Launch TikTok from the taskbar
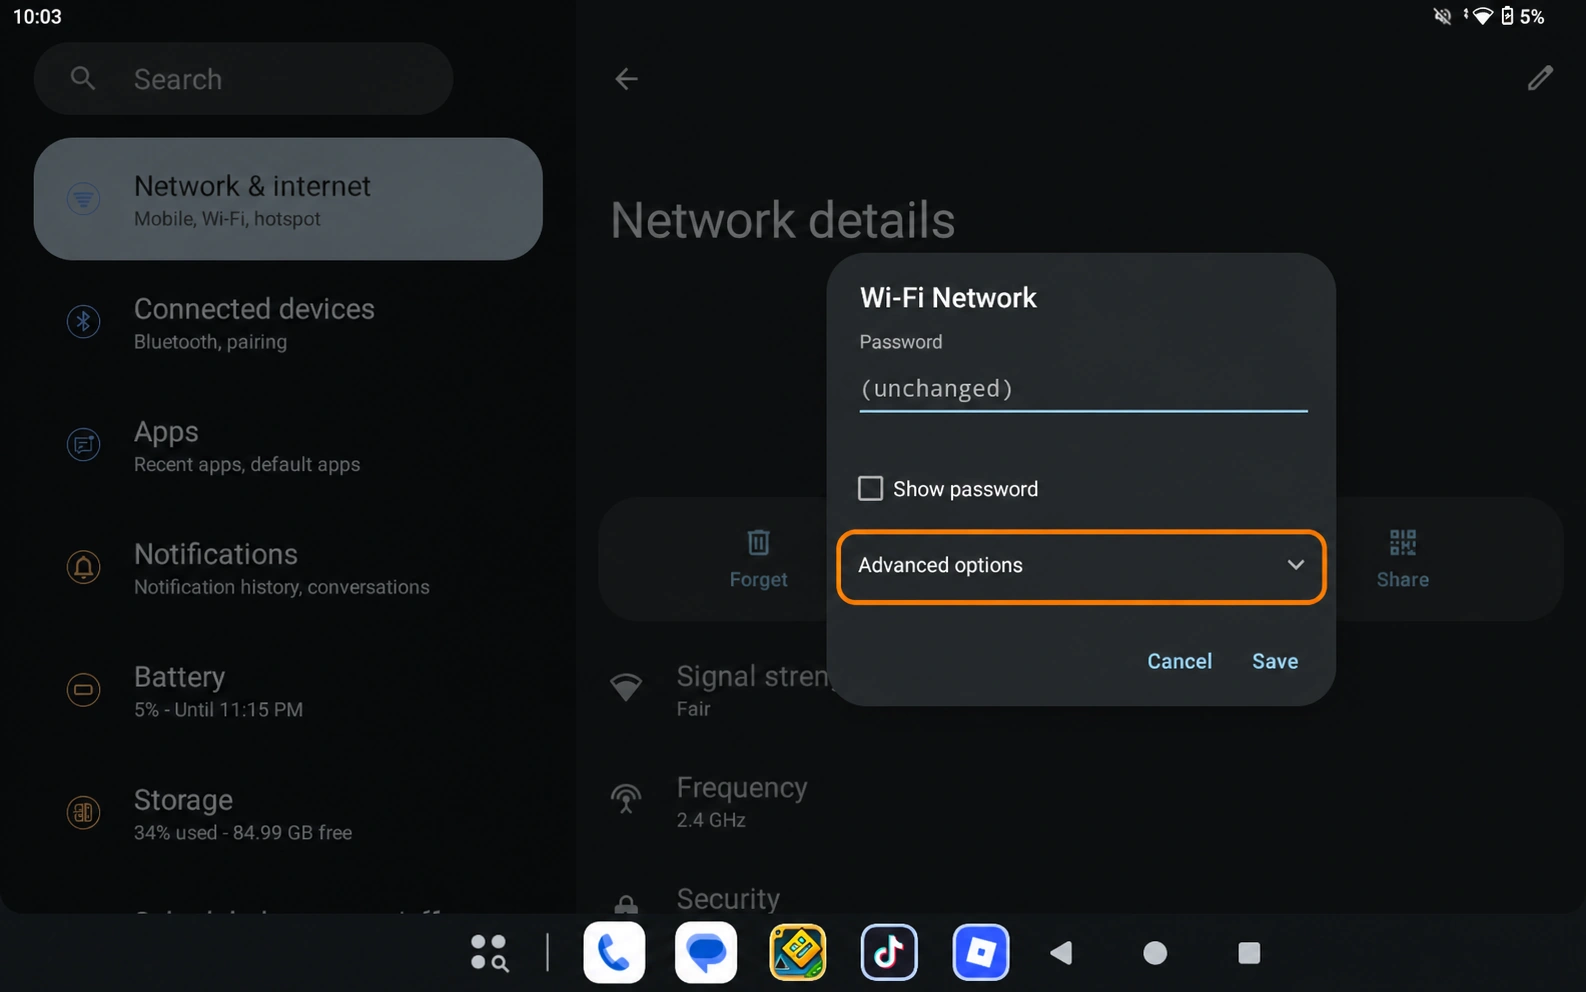 [x=889, y=953]
